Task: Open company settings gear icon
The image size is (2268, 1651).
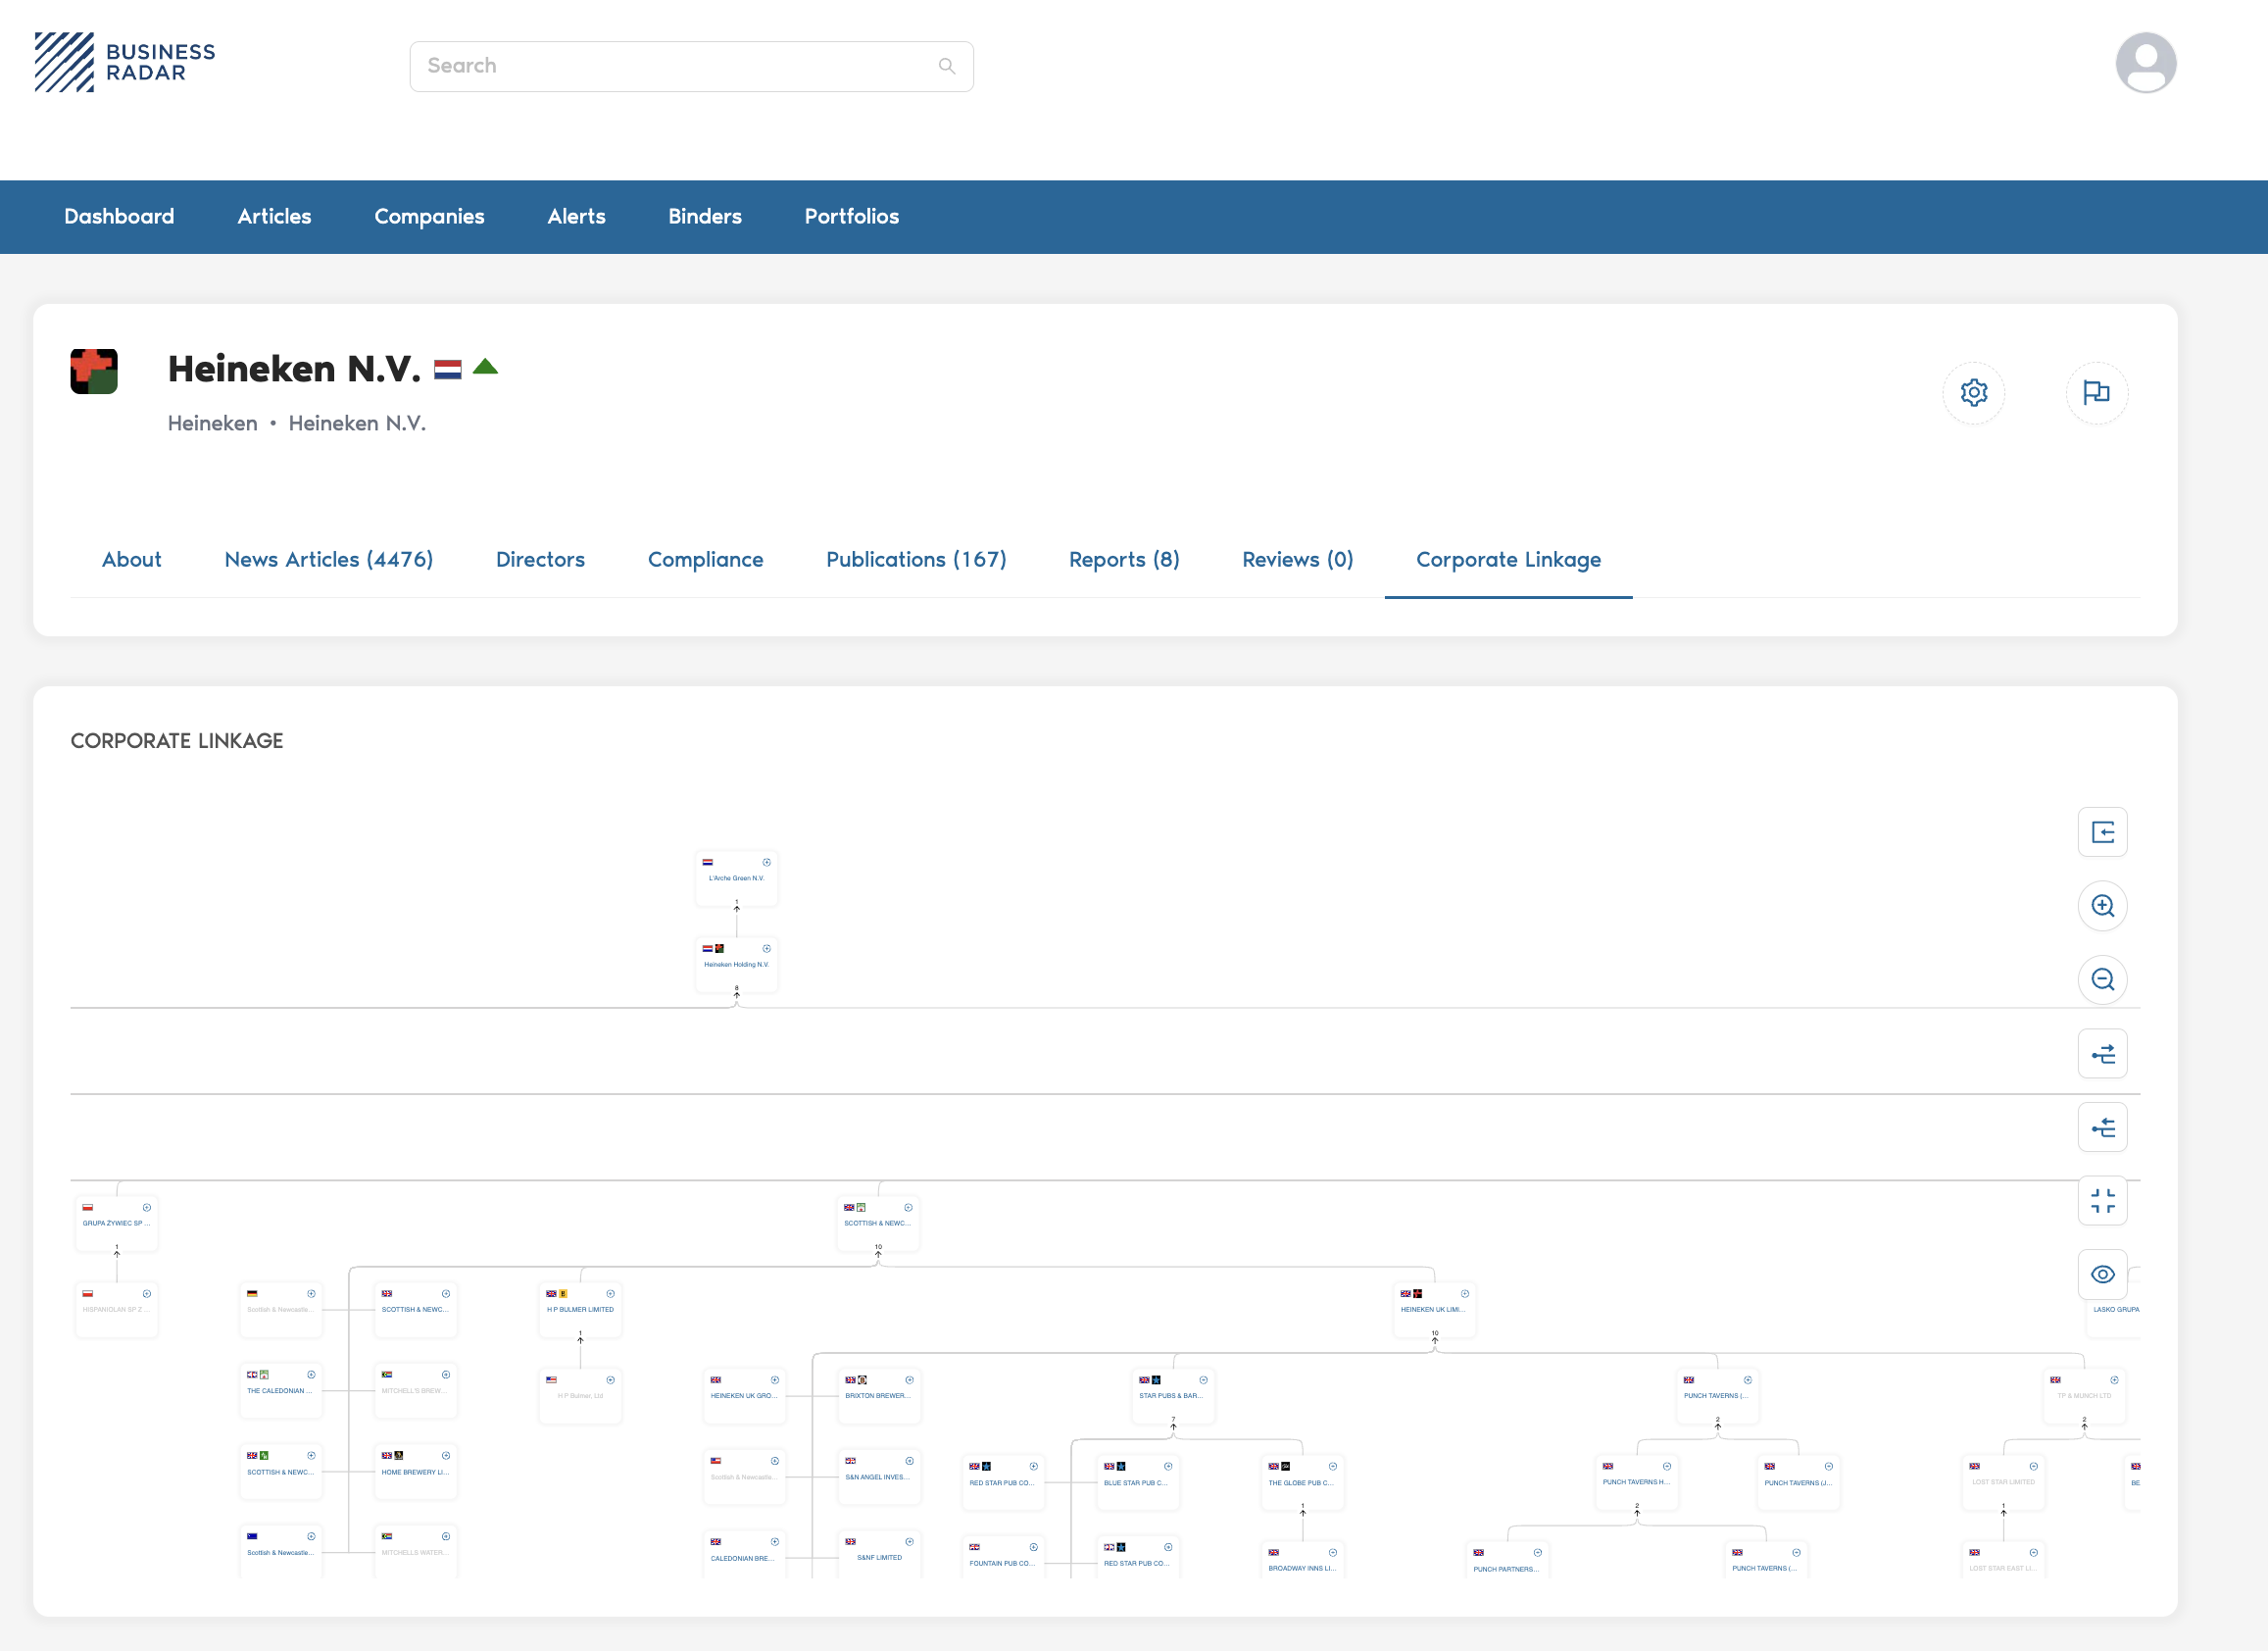Action: pos(1973,392)
